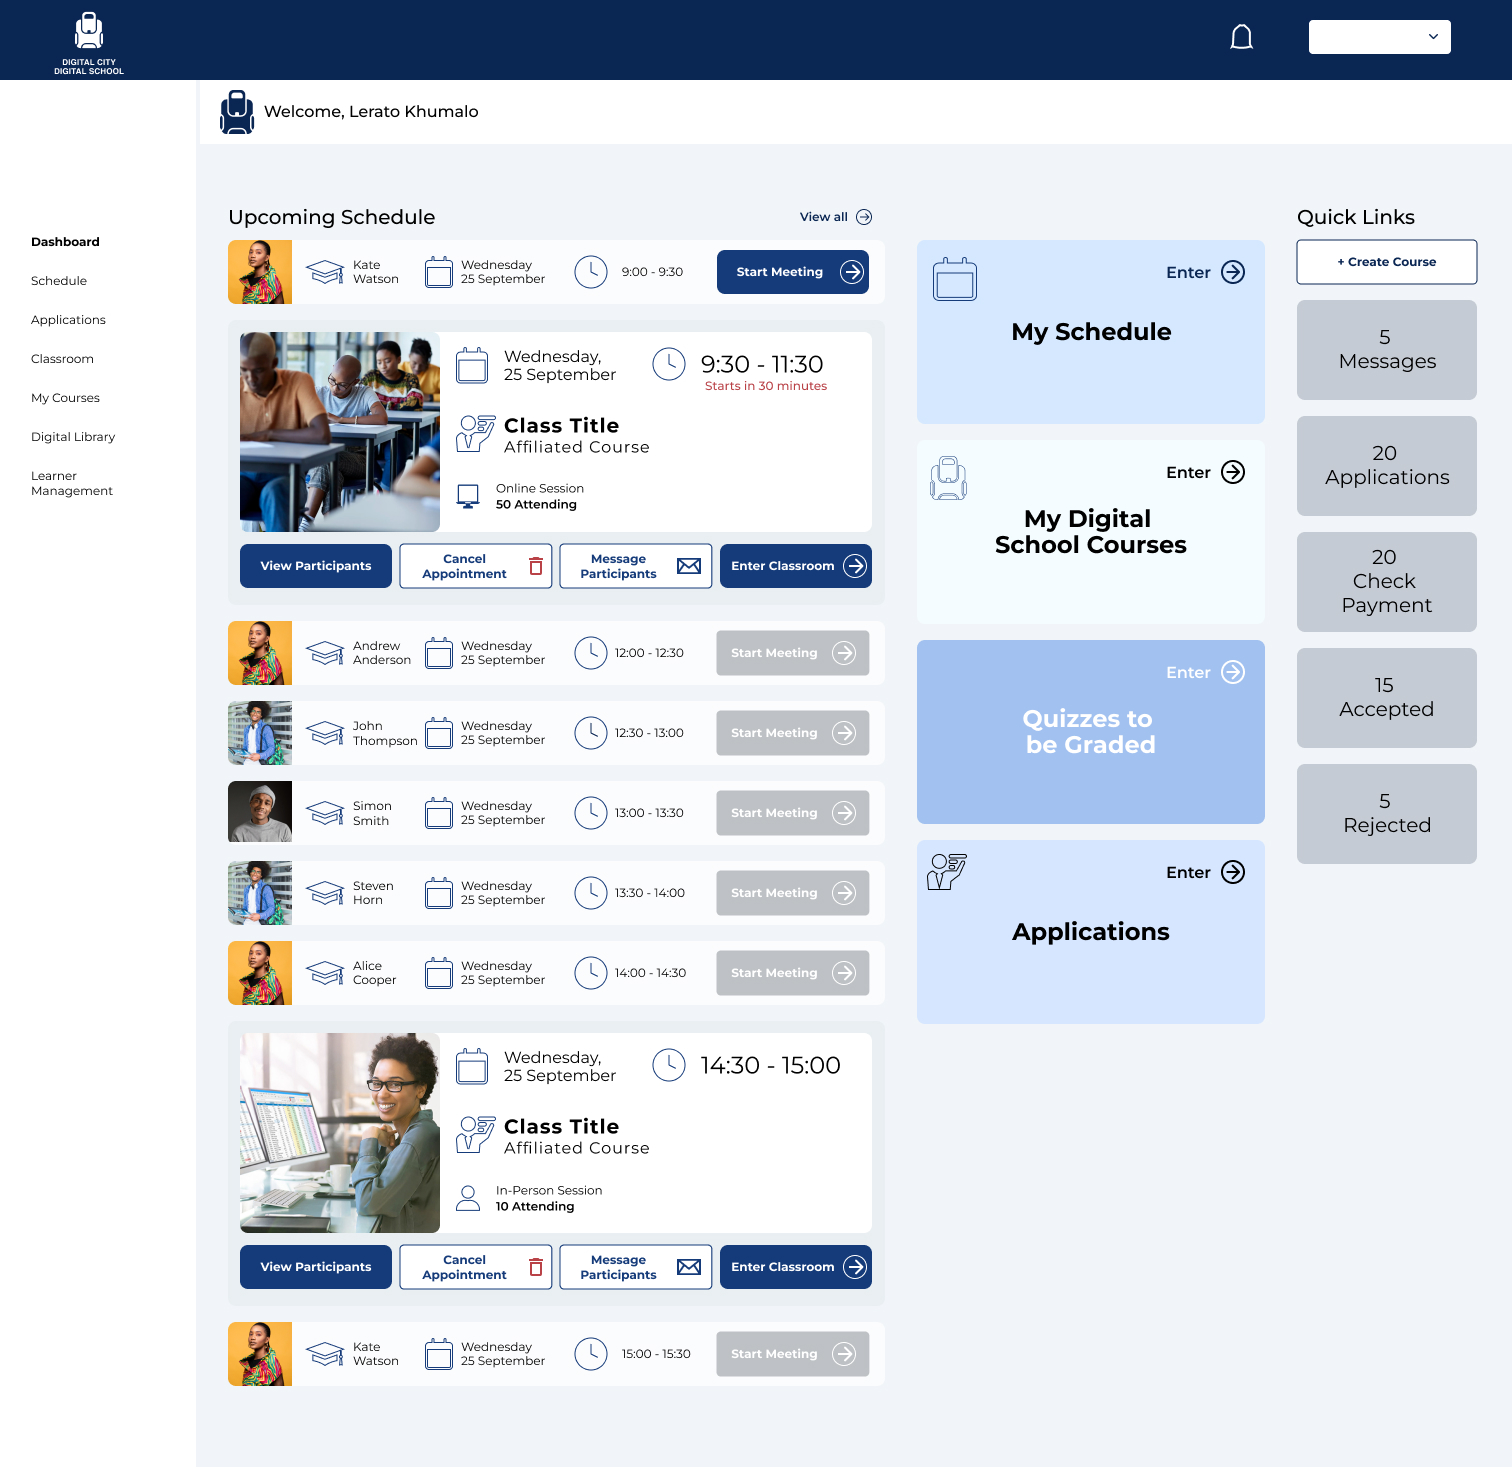Viewport: 1512px width, 1467px height.
Task: Open Schedule in the sidebar menu
Action: pos(59,281)
